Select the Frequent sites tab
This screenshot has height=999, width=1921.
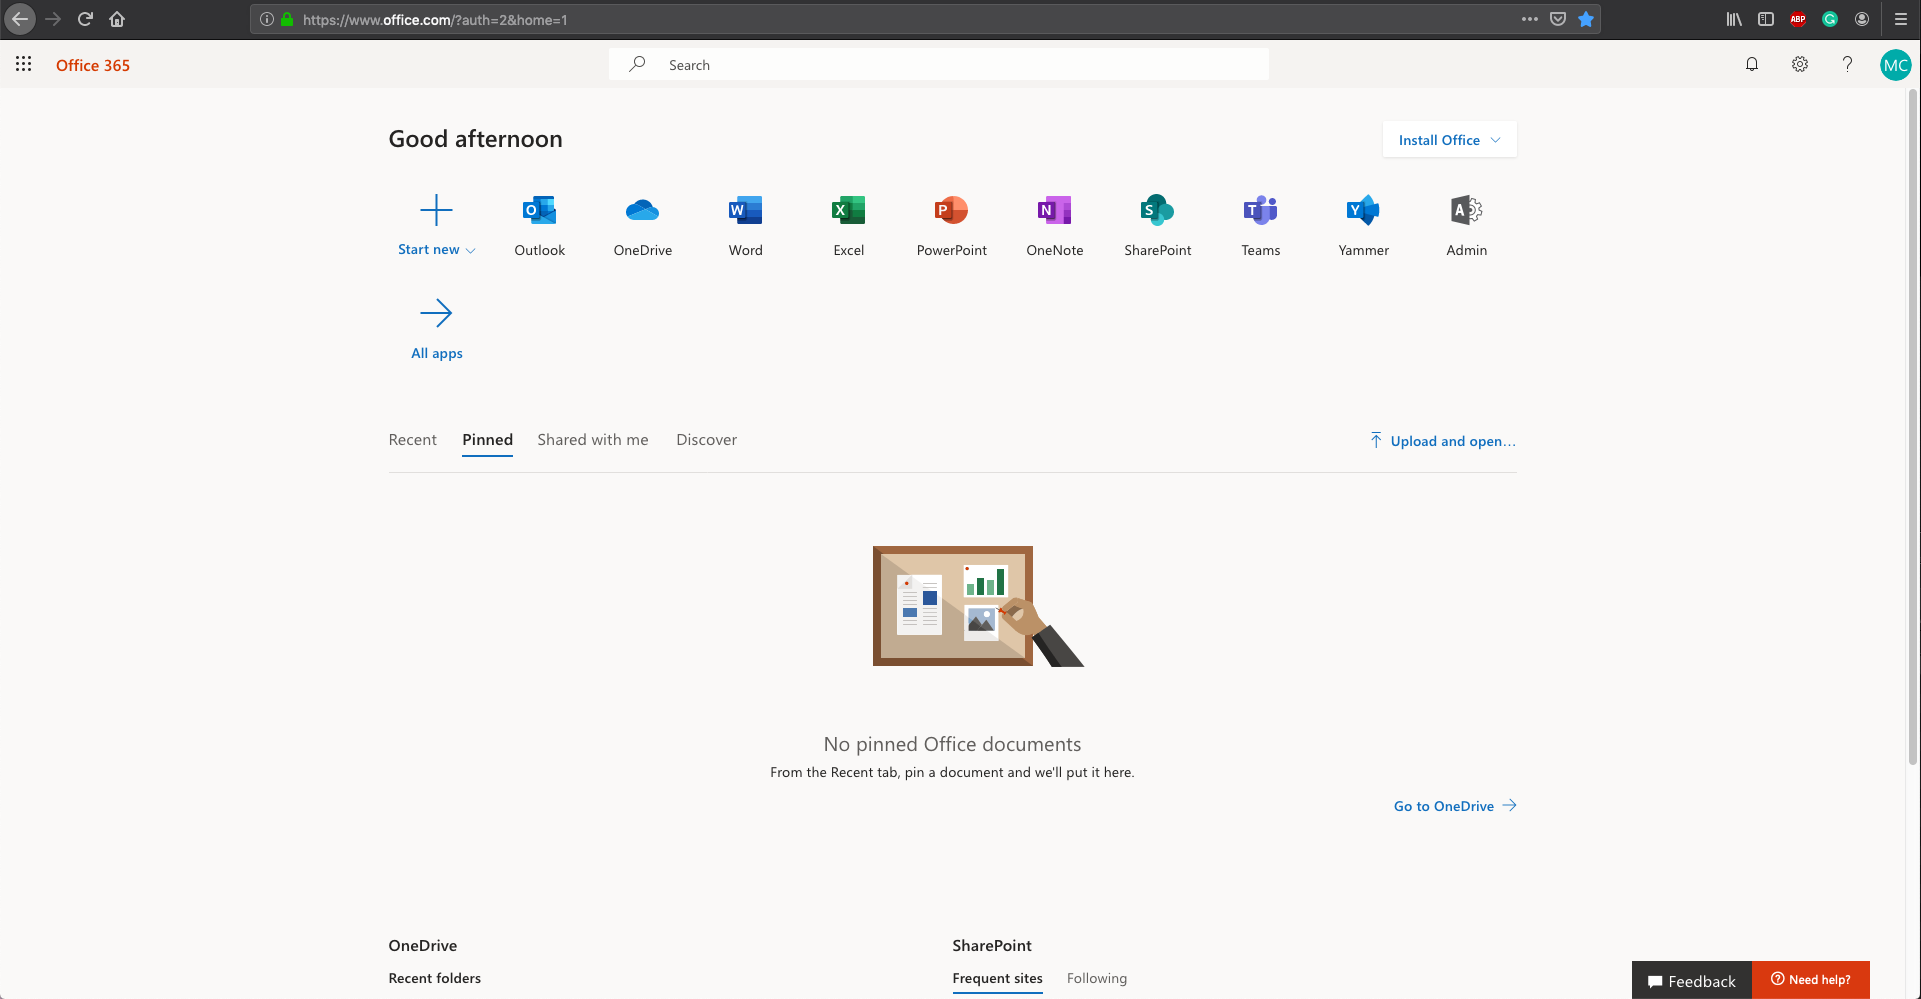tap(997, 978)
